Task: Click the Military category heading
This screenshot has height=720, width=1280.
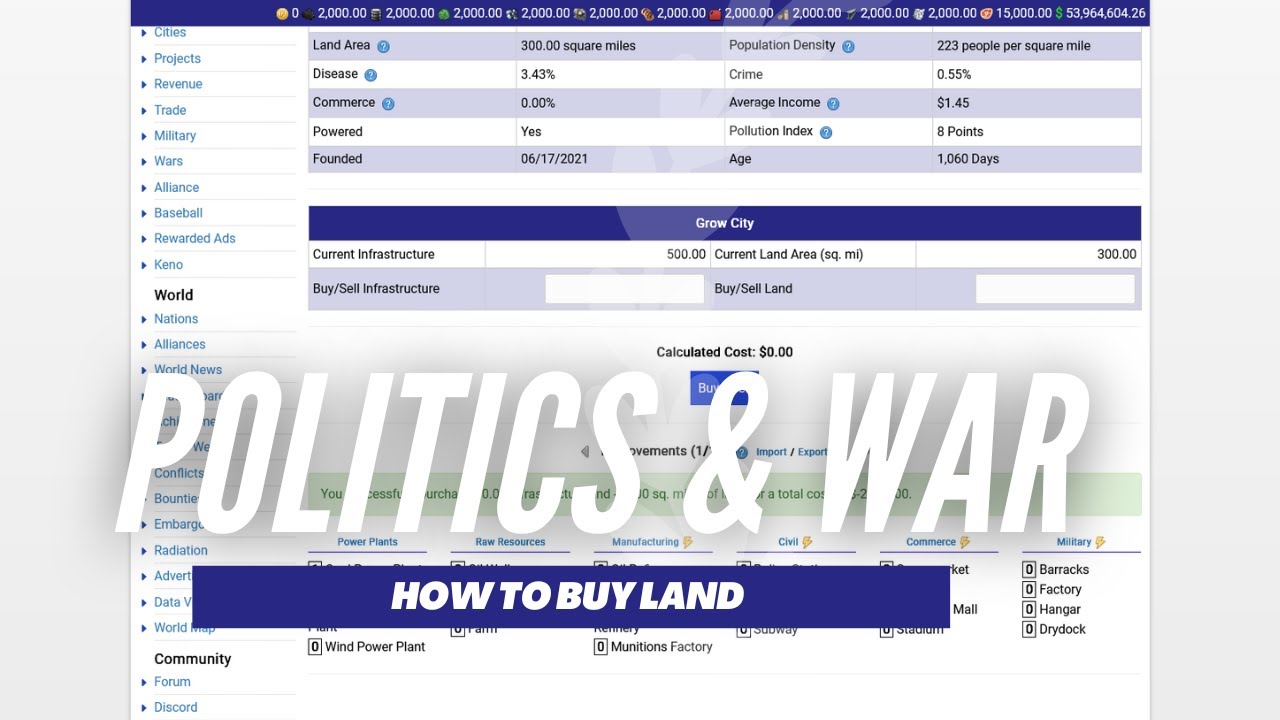Action: point(1074,542)
